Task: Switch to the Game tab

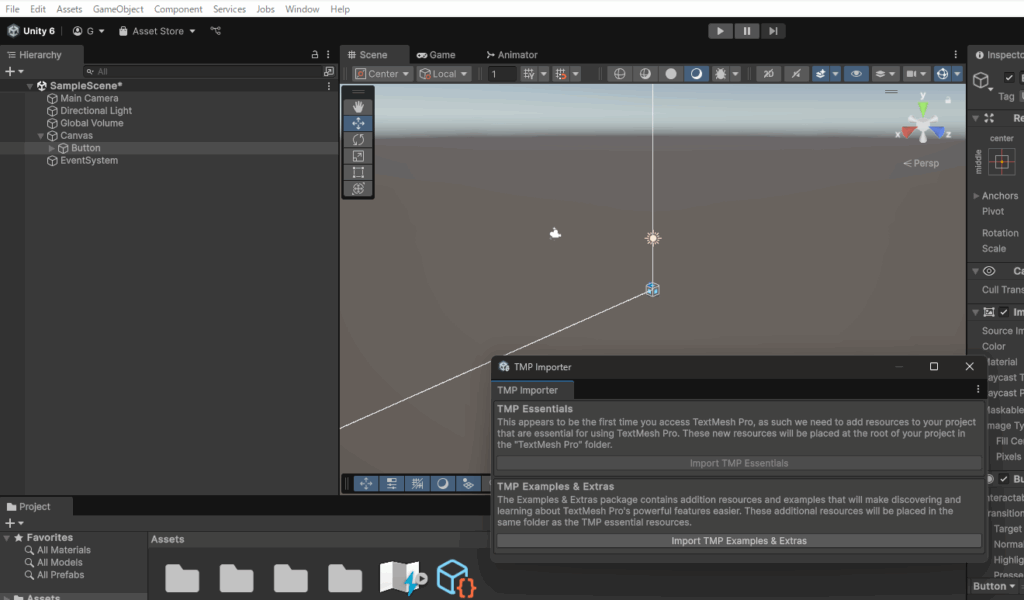Action: [x=436, y=55]
